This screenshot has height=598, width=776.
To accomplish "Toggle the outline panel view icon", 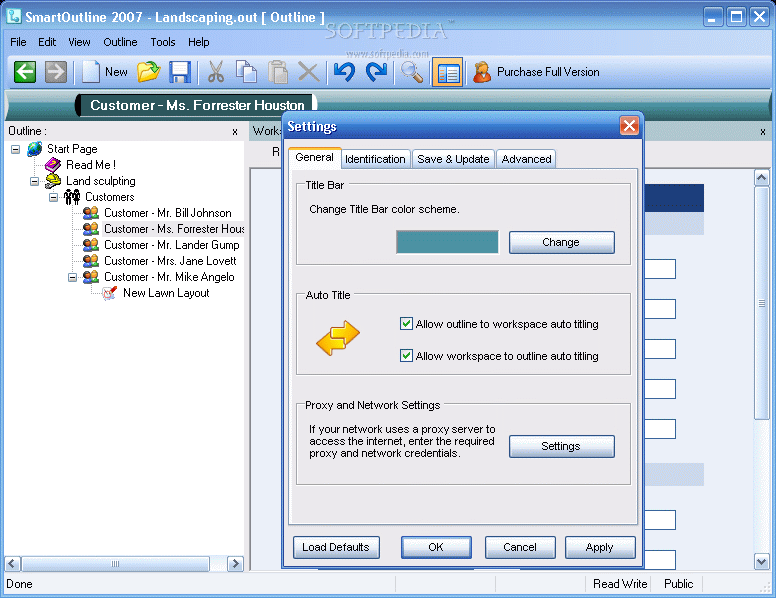I will click(447, 72).
